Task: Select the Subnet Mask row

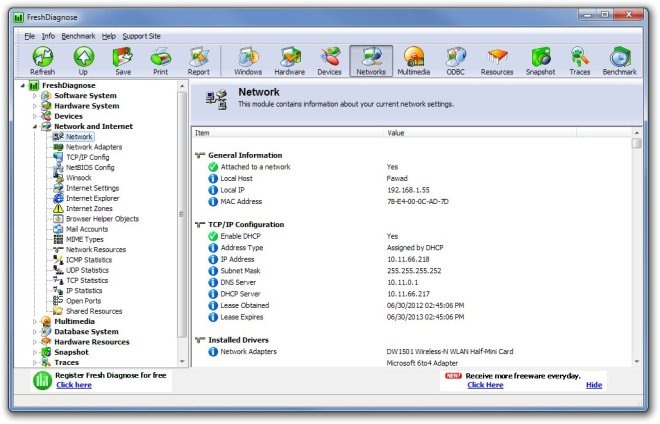Action: point(412,271)
